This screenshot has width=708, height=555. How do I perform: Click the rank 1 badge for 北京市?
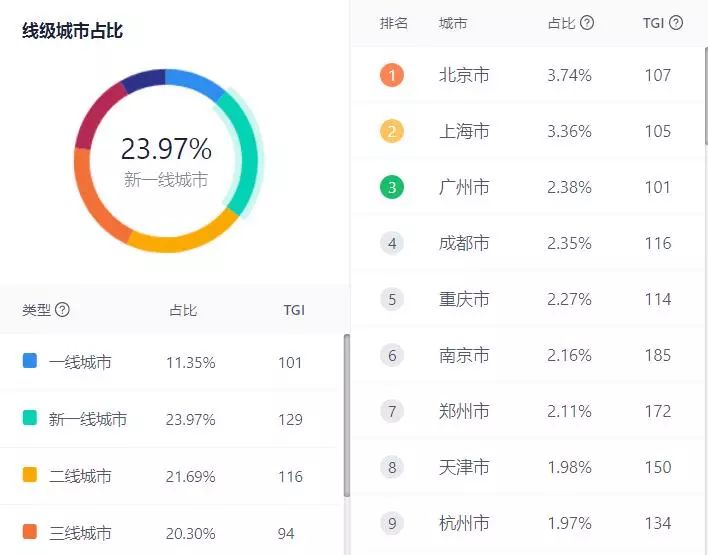click(392, 75)
